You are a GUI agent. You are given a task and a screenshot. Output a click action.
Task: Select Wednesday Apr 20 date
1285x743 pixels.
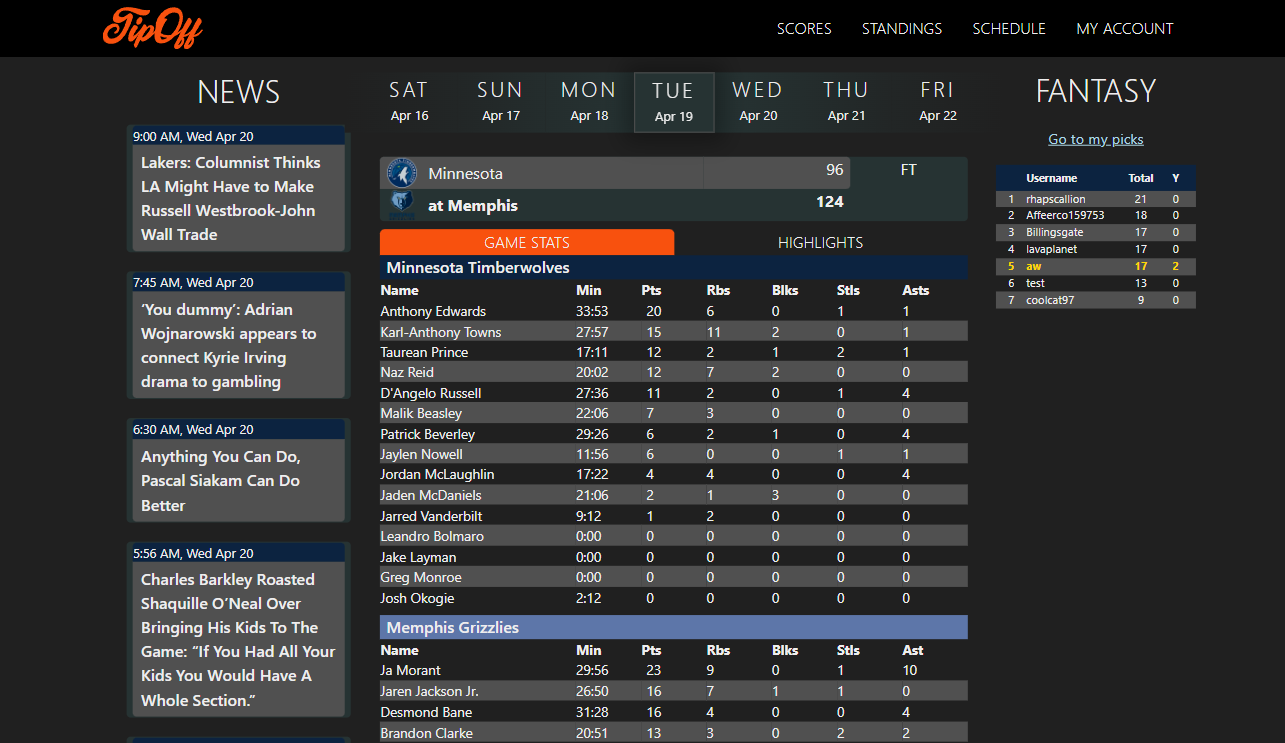(758, 102)
